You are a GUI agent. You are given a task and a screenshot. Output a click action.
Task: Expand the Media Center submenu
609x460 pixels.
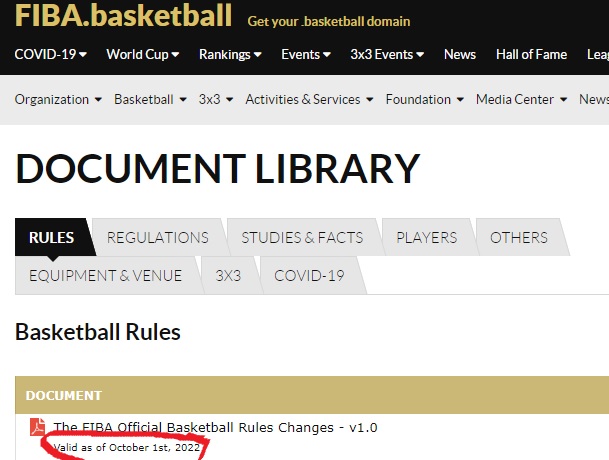[521, 99]
